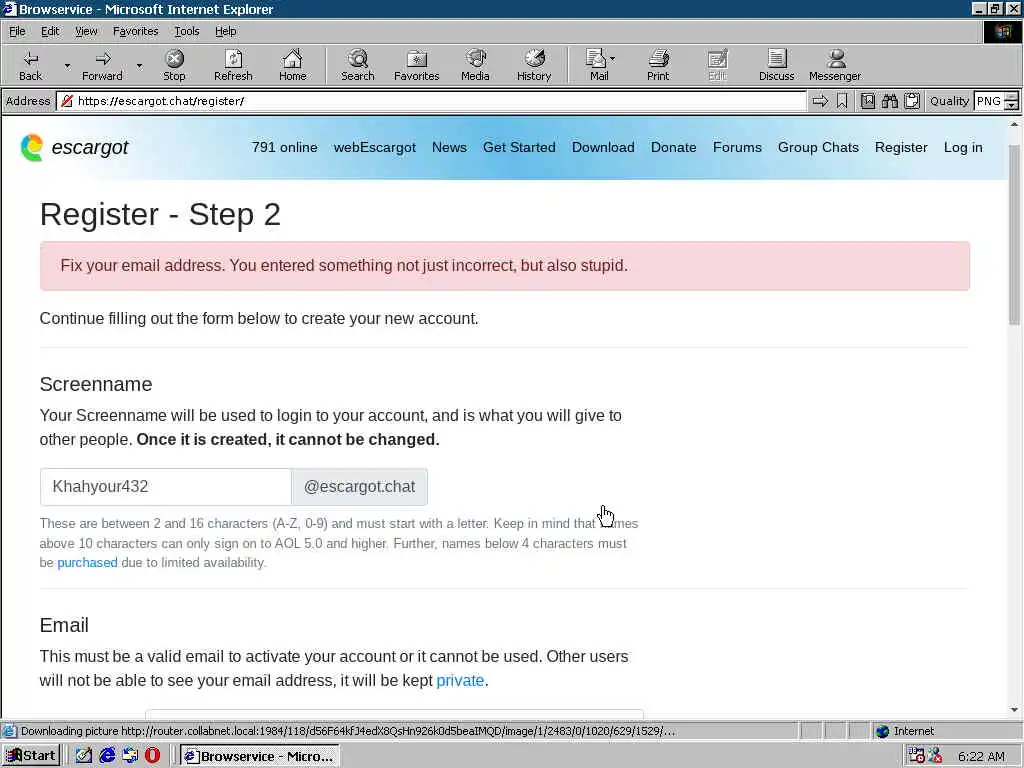Click the binoculars find icon
This screenshot has width=1024, height=768.
(890, 101)
